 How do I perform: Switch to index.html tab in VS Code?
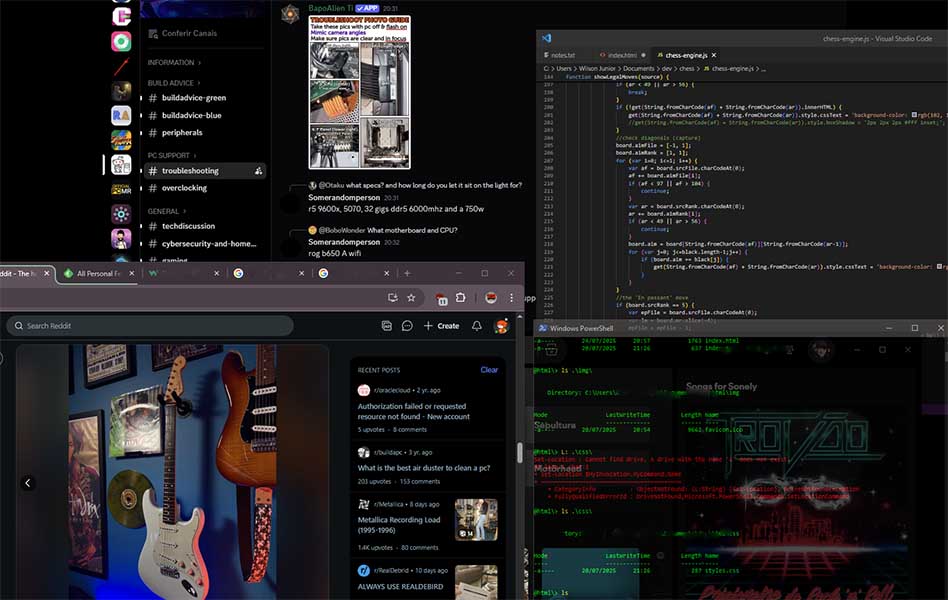622,55
